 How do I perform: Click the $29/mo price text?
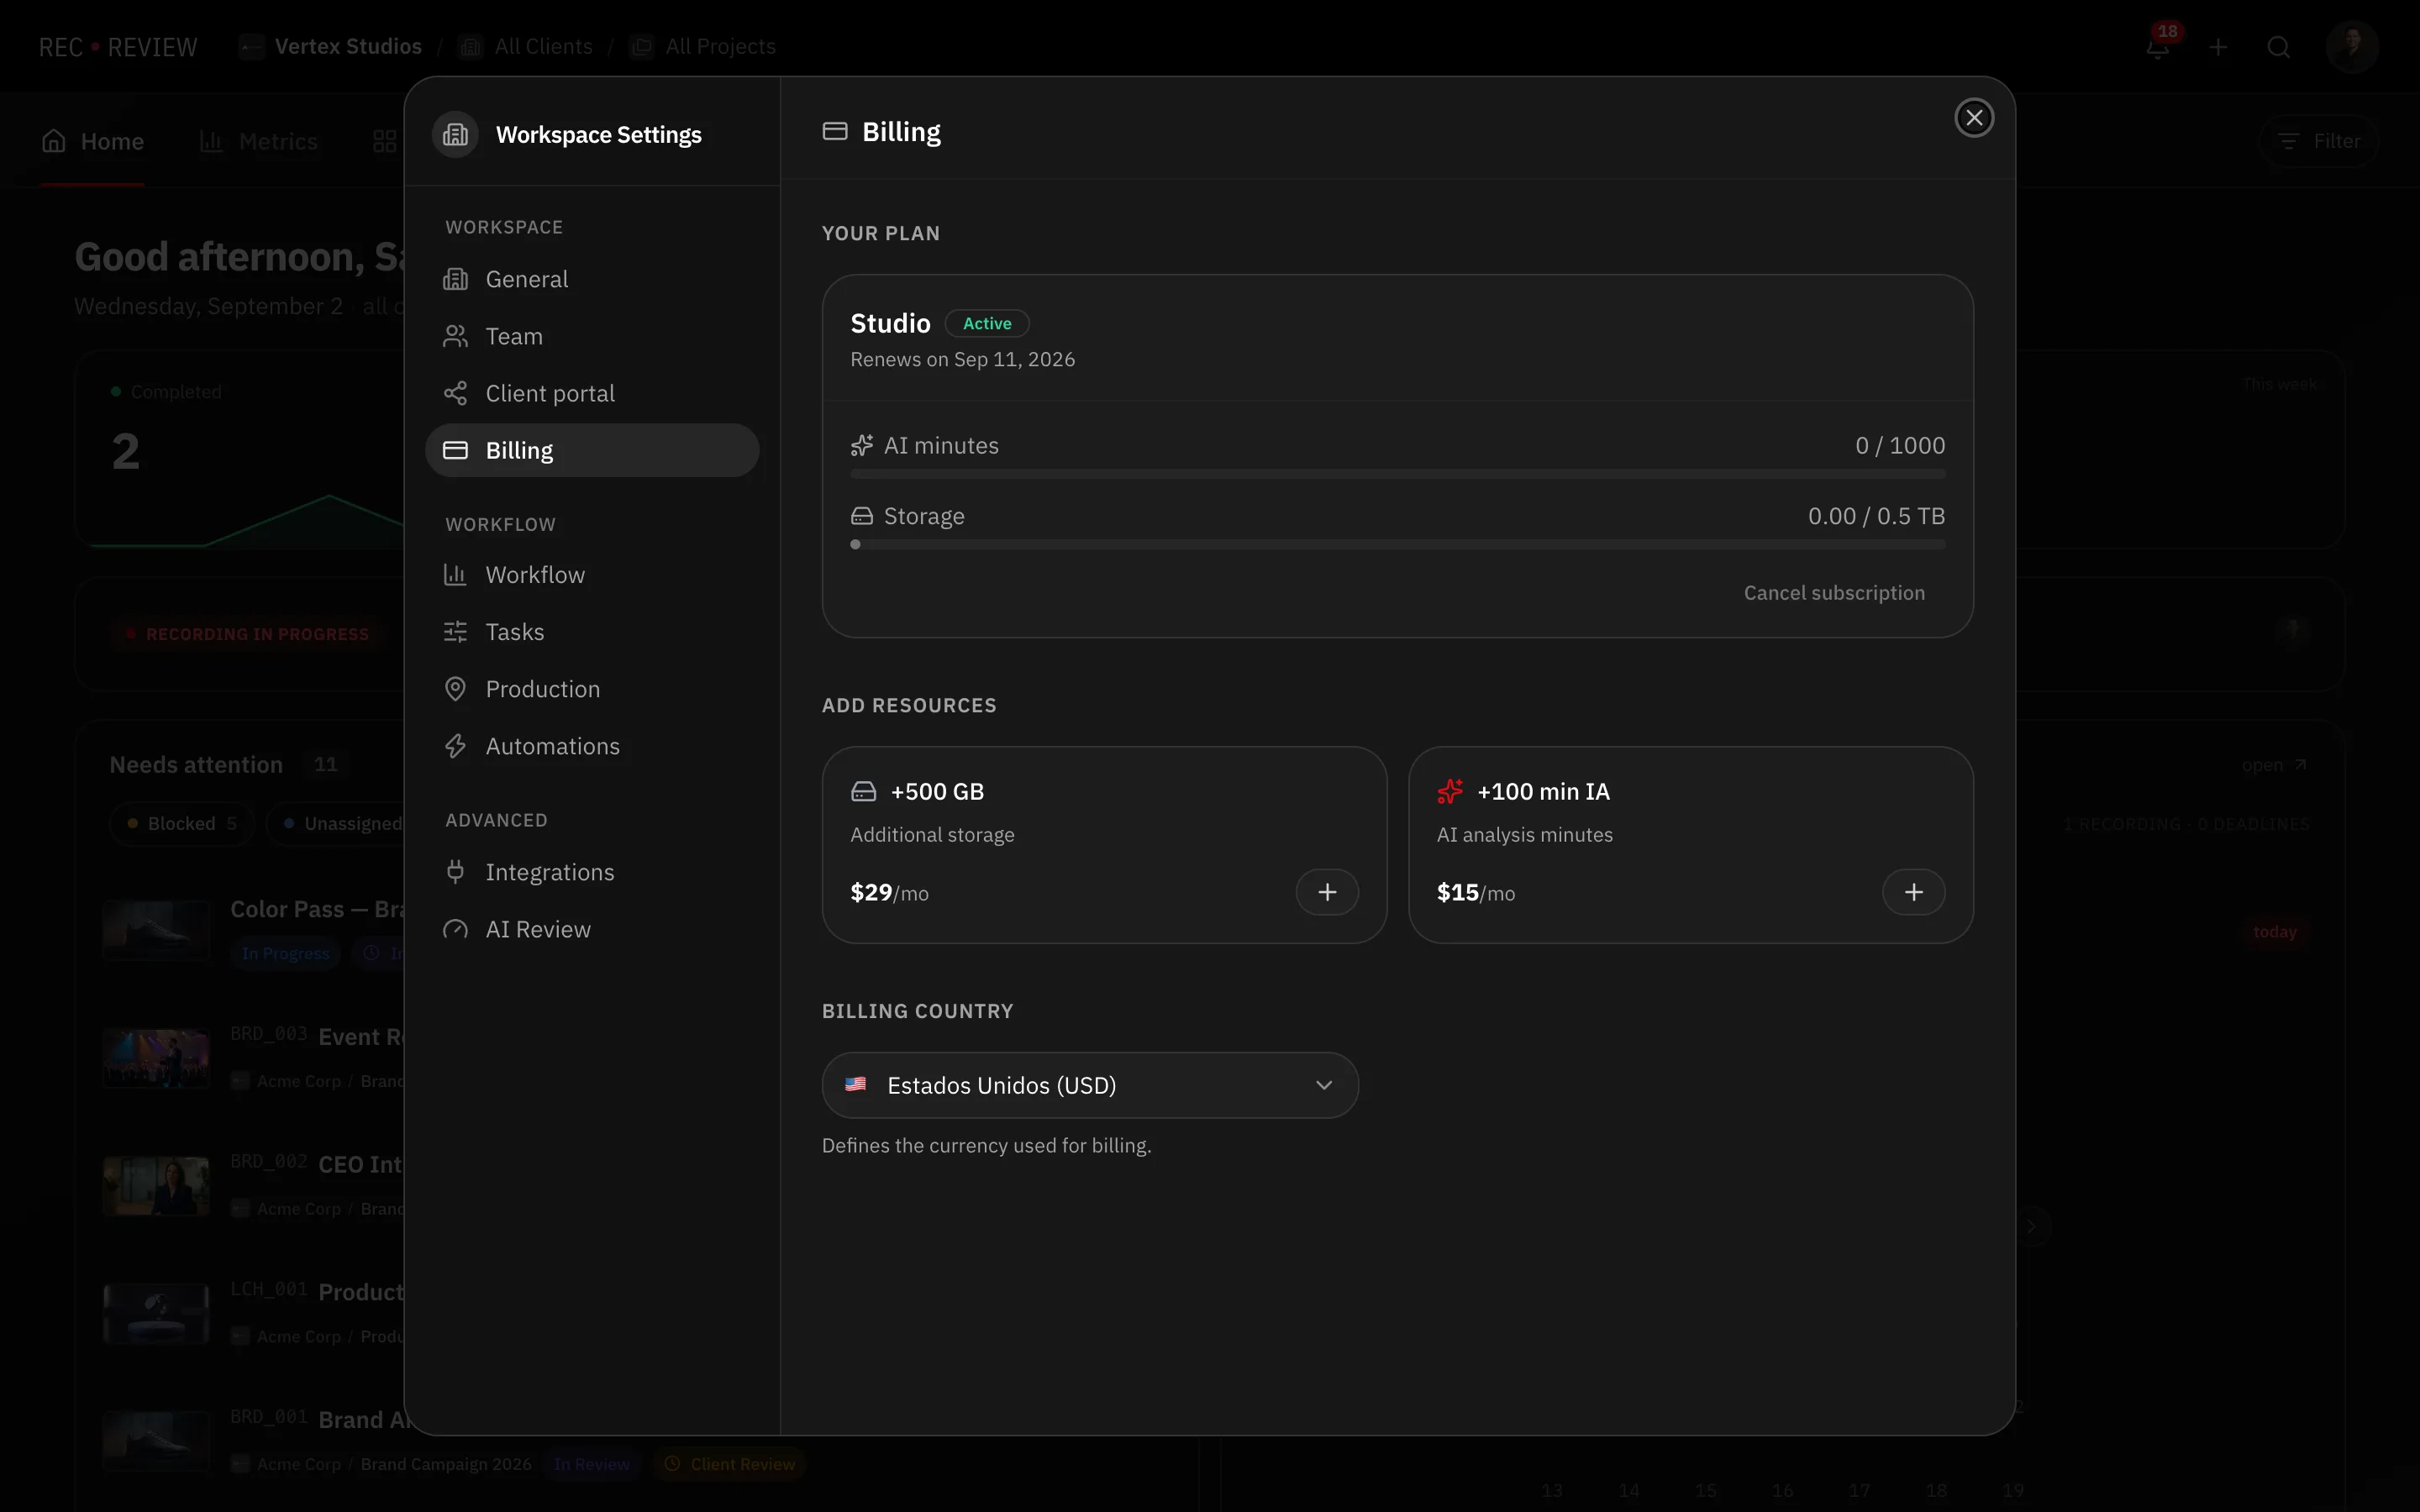coord(889,892)
